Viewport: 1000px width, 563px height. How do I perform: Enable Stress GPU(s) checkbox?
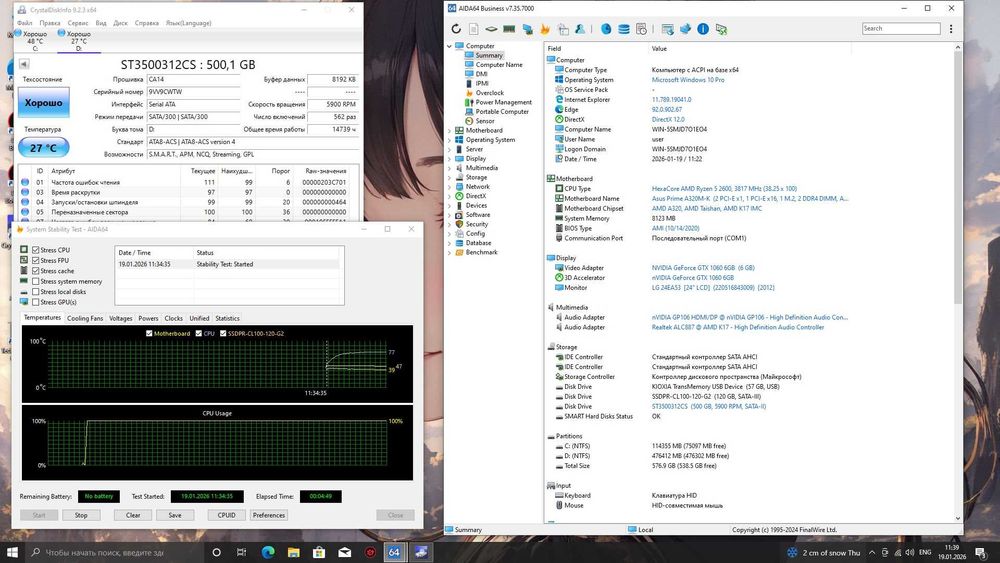(x=36, y=302)
